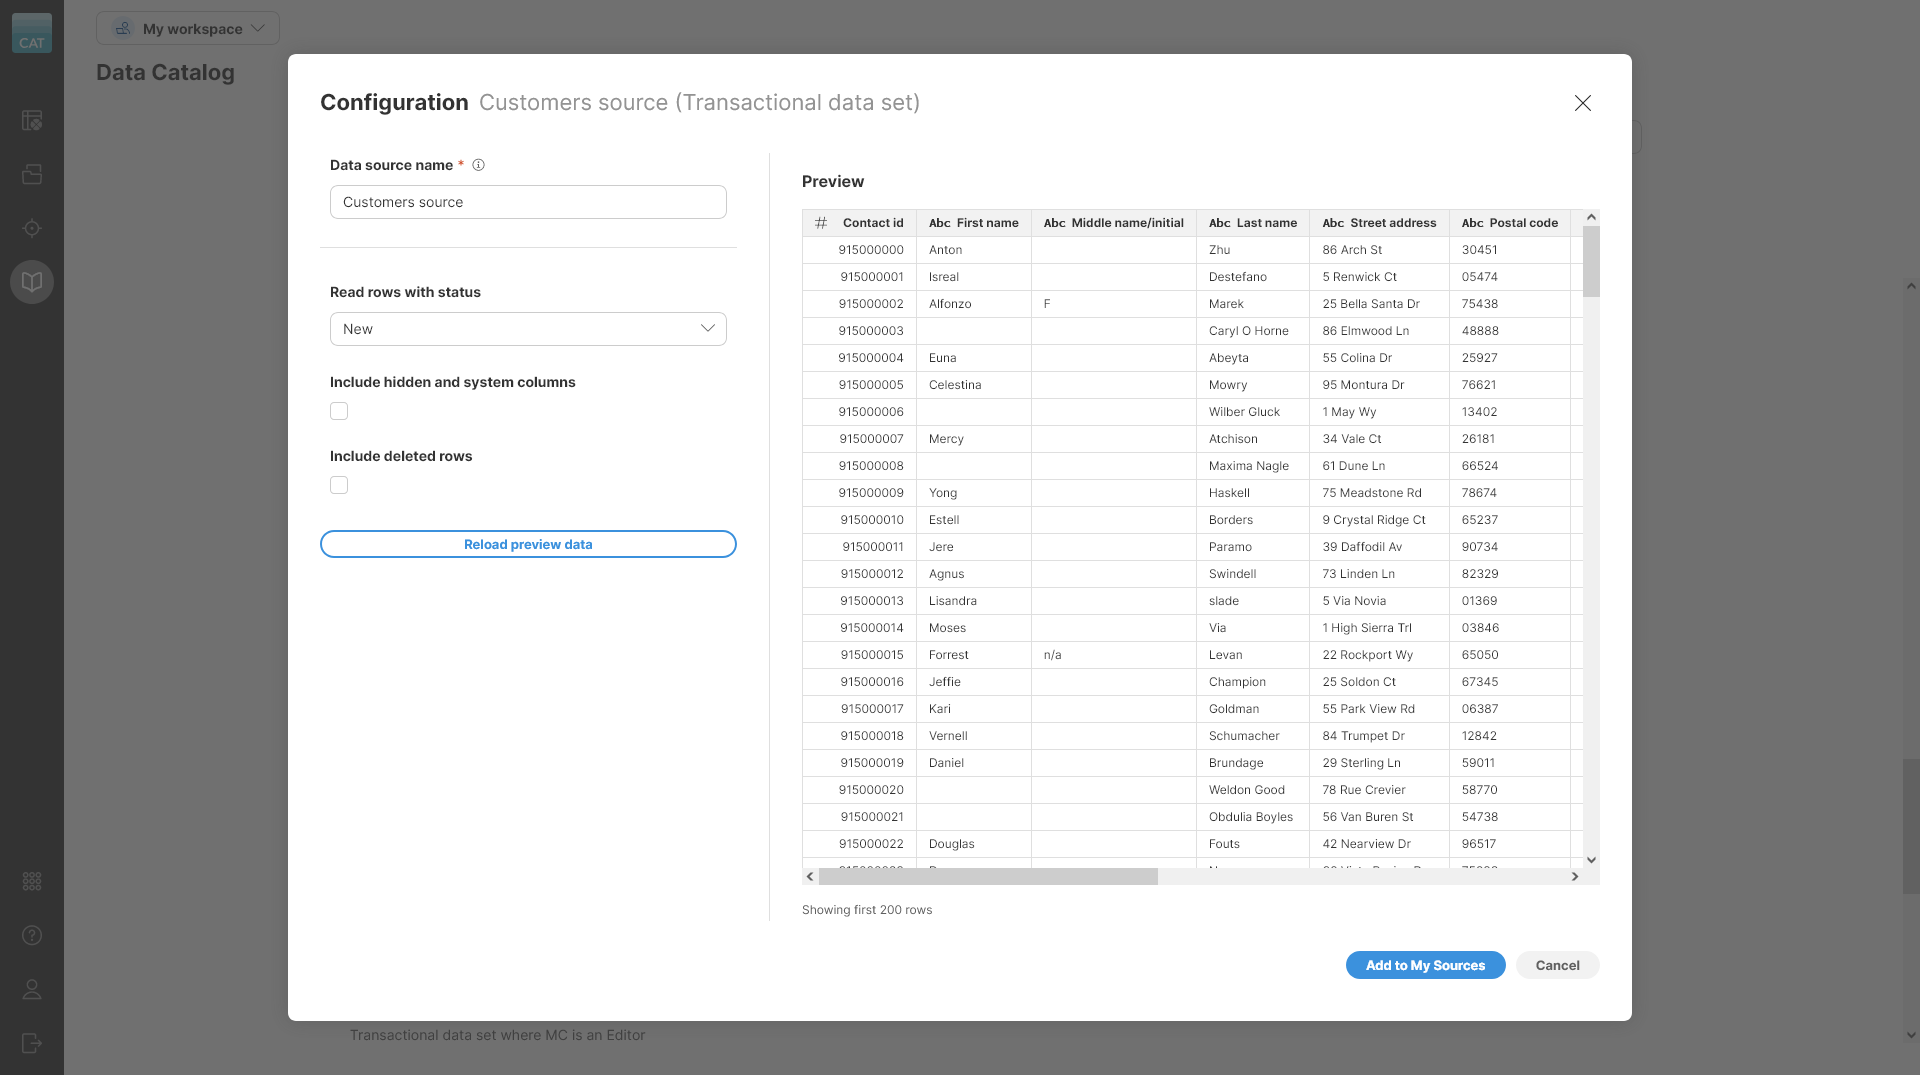Screen dimensions: 1920x1075
Task: Select the Contact id column header
Action: tap(873, 222)
